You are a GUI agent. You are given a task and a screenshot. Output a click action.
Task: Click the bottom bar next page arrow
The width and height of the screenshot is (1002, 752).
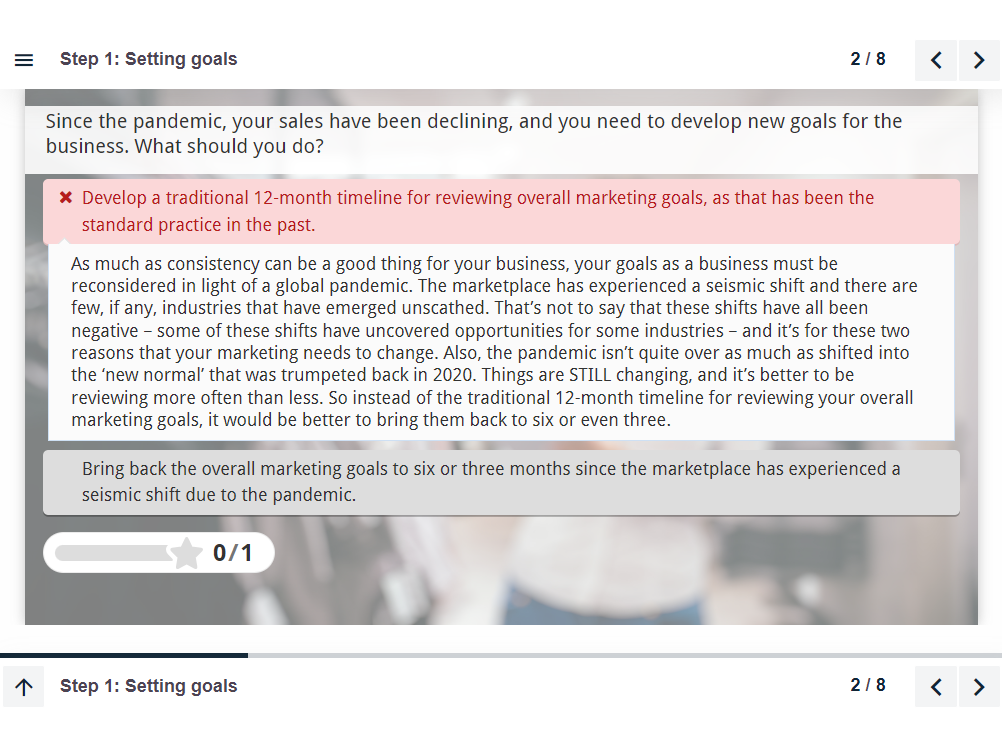tap(978, 687)
